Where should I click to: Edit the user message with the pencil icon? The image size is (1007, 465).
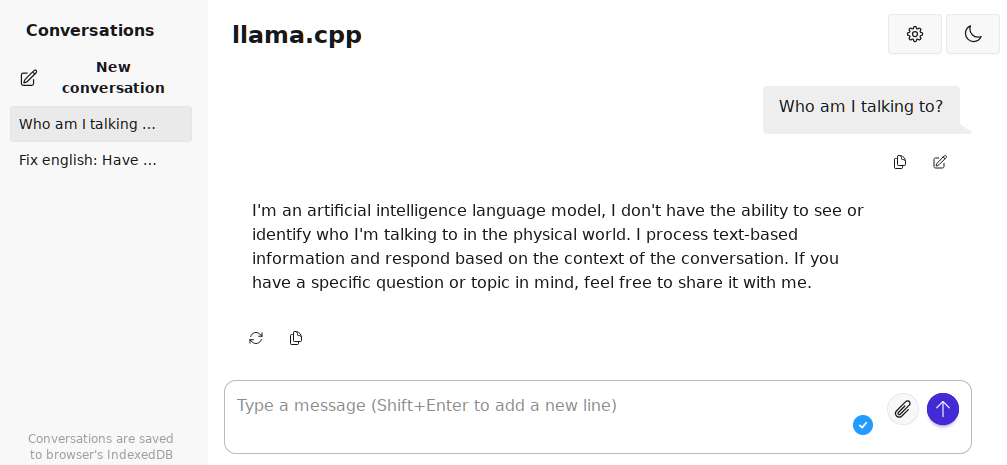[x=940, y=162]
